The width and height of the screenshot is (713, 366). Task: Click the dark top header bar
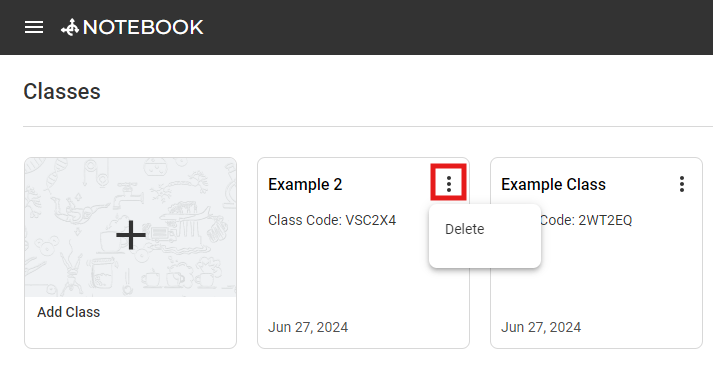pos(455,27)
